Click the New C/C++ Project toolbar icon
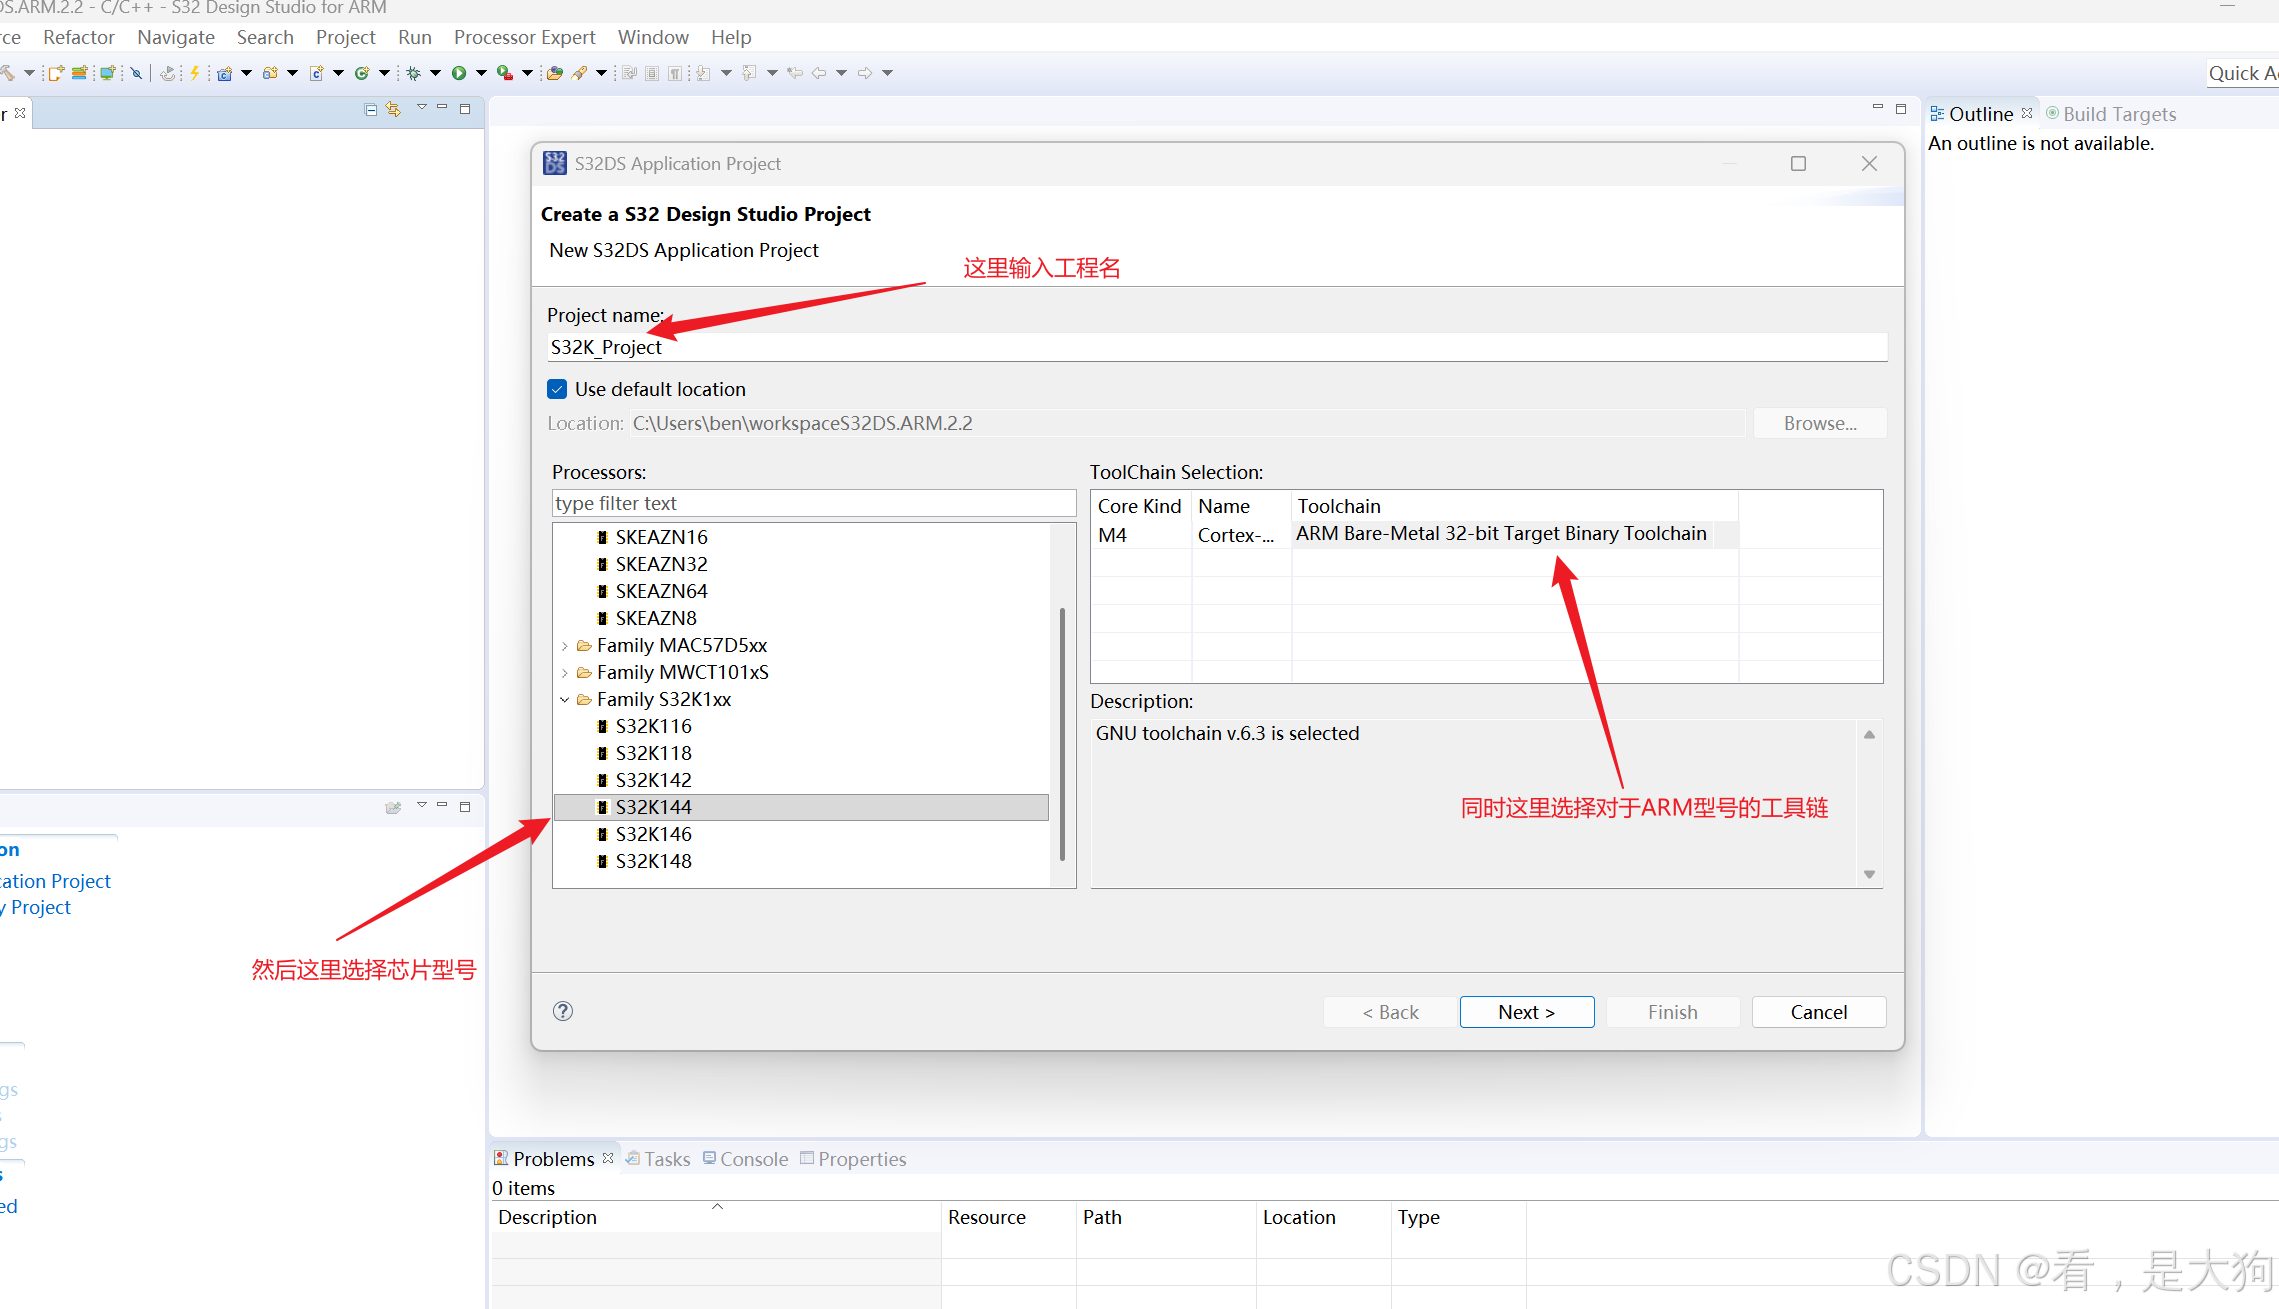The image size is (2279, 1309). tap(224, 73)
